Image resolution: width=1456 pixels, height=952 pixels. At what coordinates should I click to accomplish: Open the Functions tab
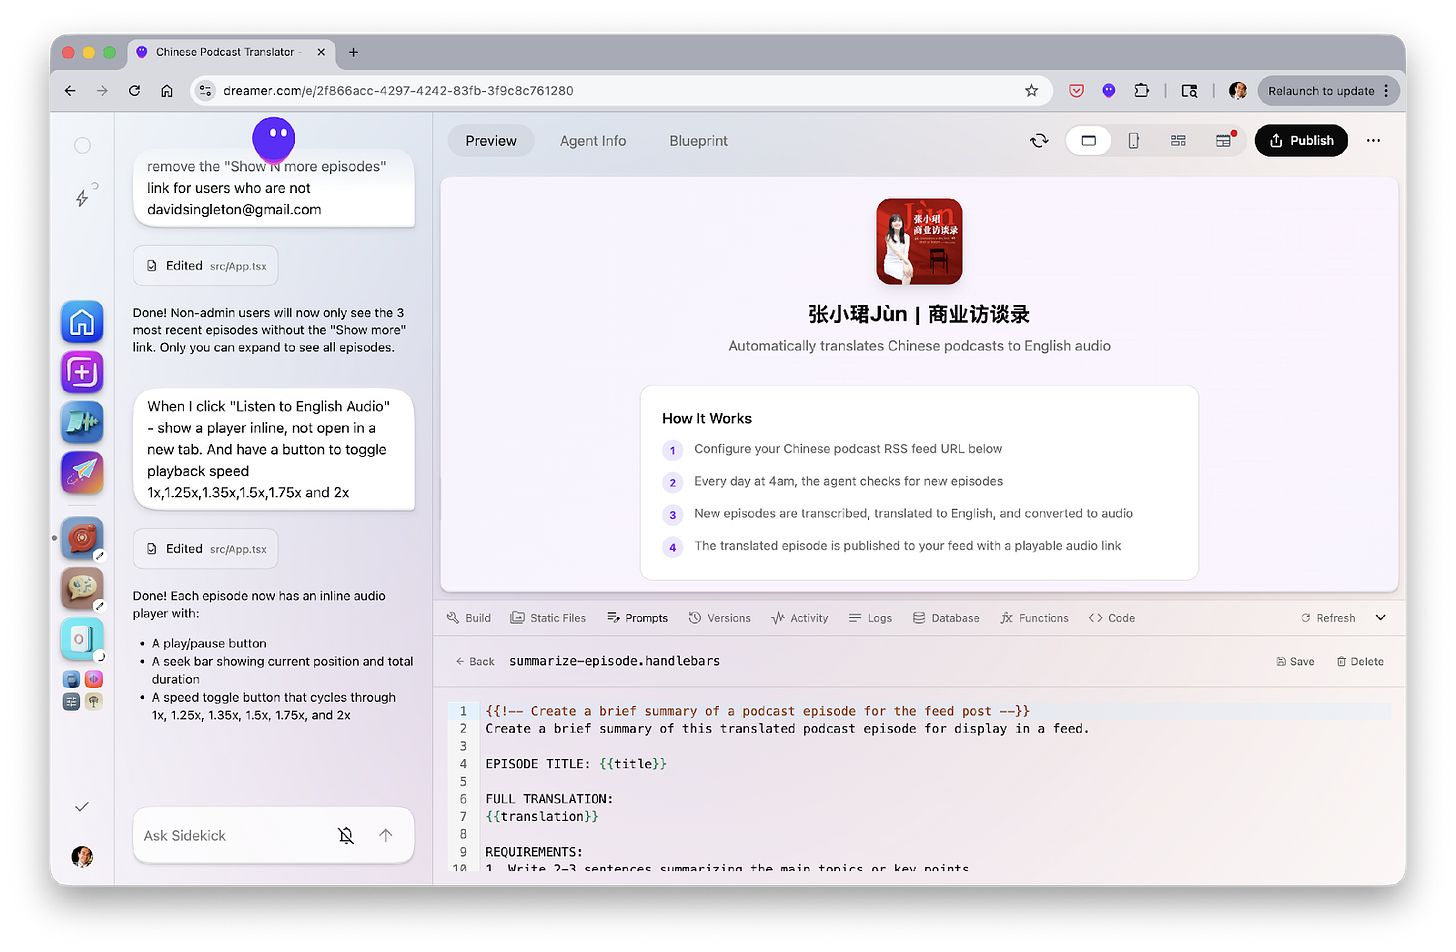click(x=1034, y=618)
